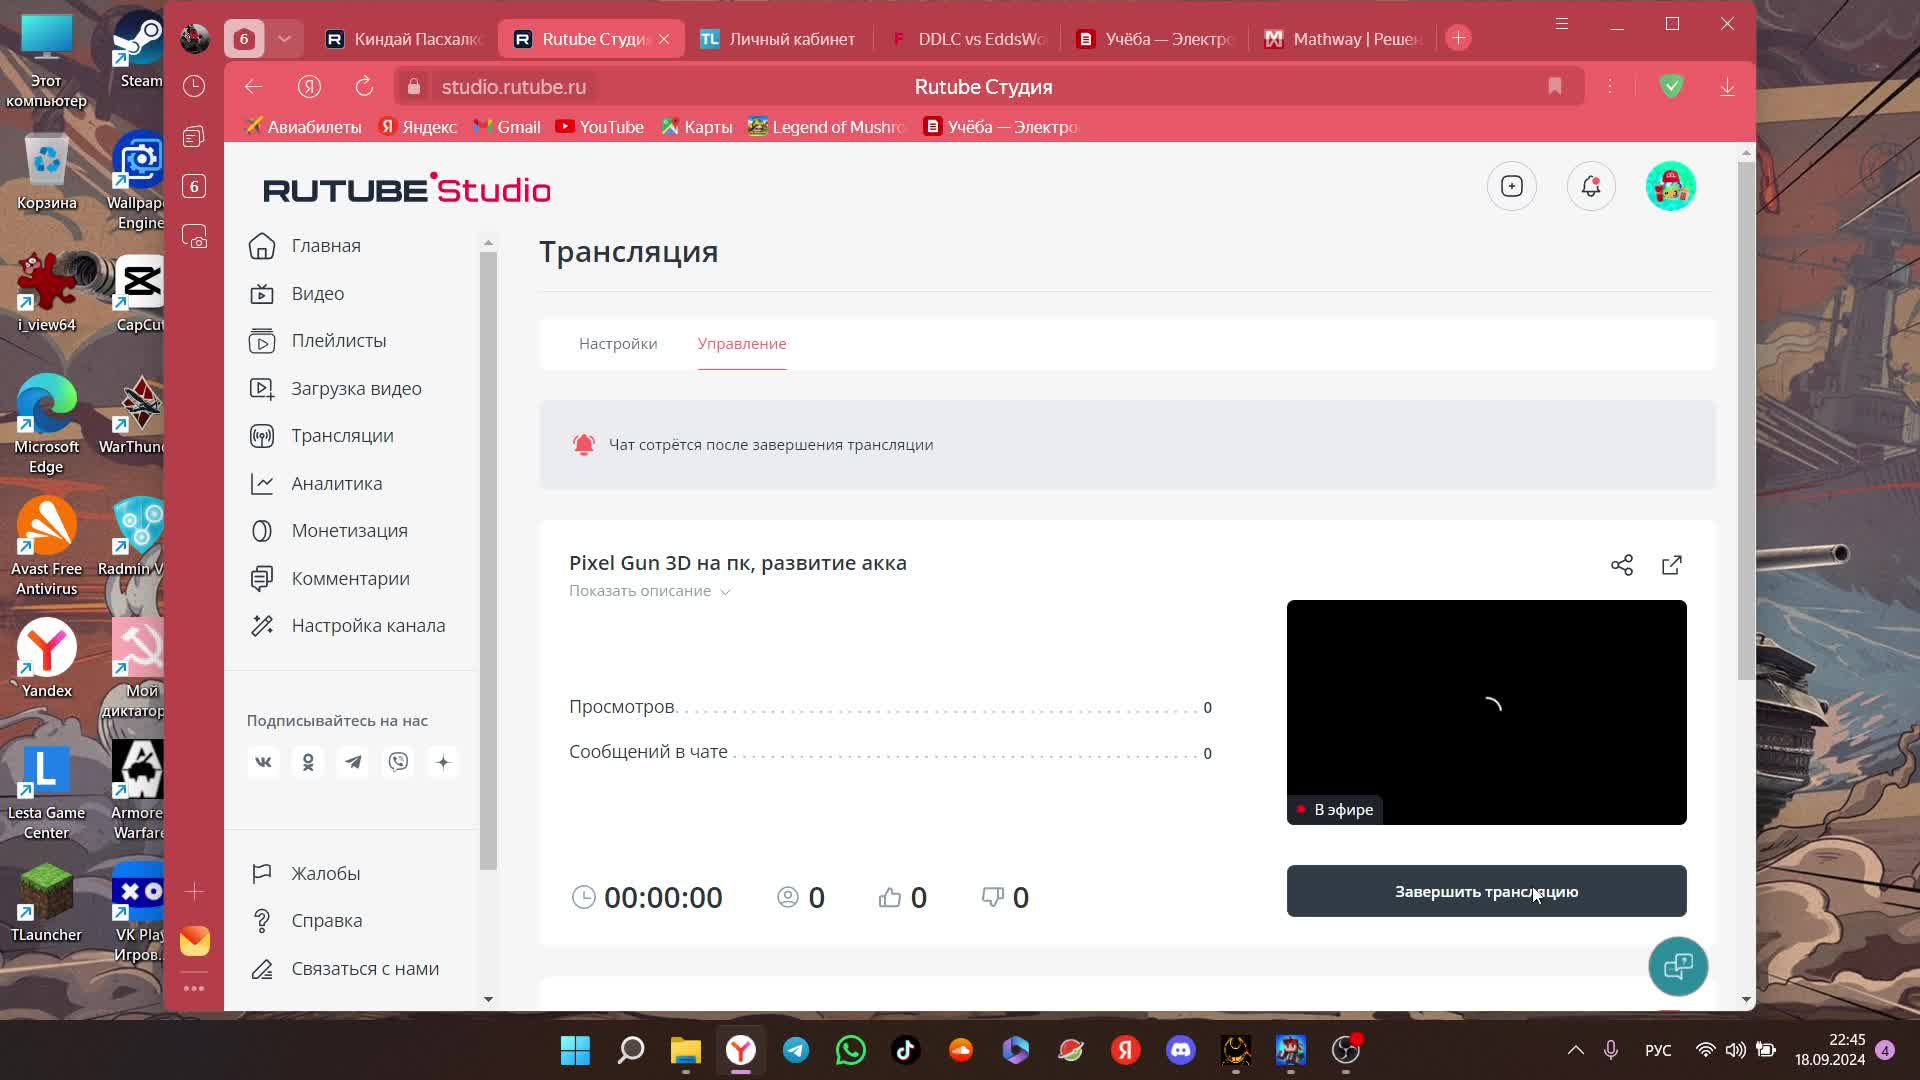Open Жалобы link in sidebar
Viewport: 1920px width, 1080px height.
pyautogui.click(x=325, y=874)
